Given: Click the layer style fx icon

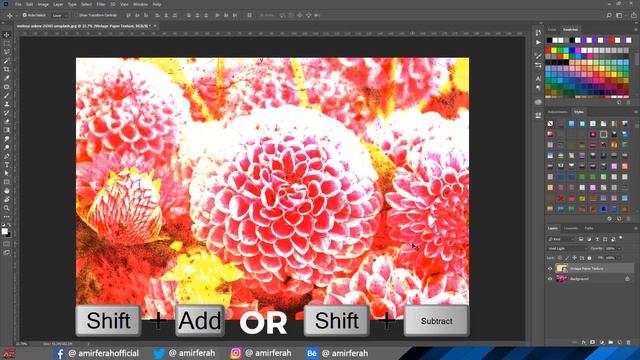Looking at the screenshot, I should point(584,342).
